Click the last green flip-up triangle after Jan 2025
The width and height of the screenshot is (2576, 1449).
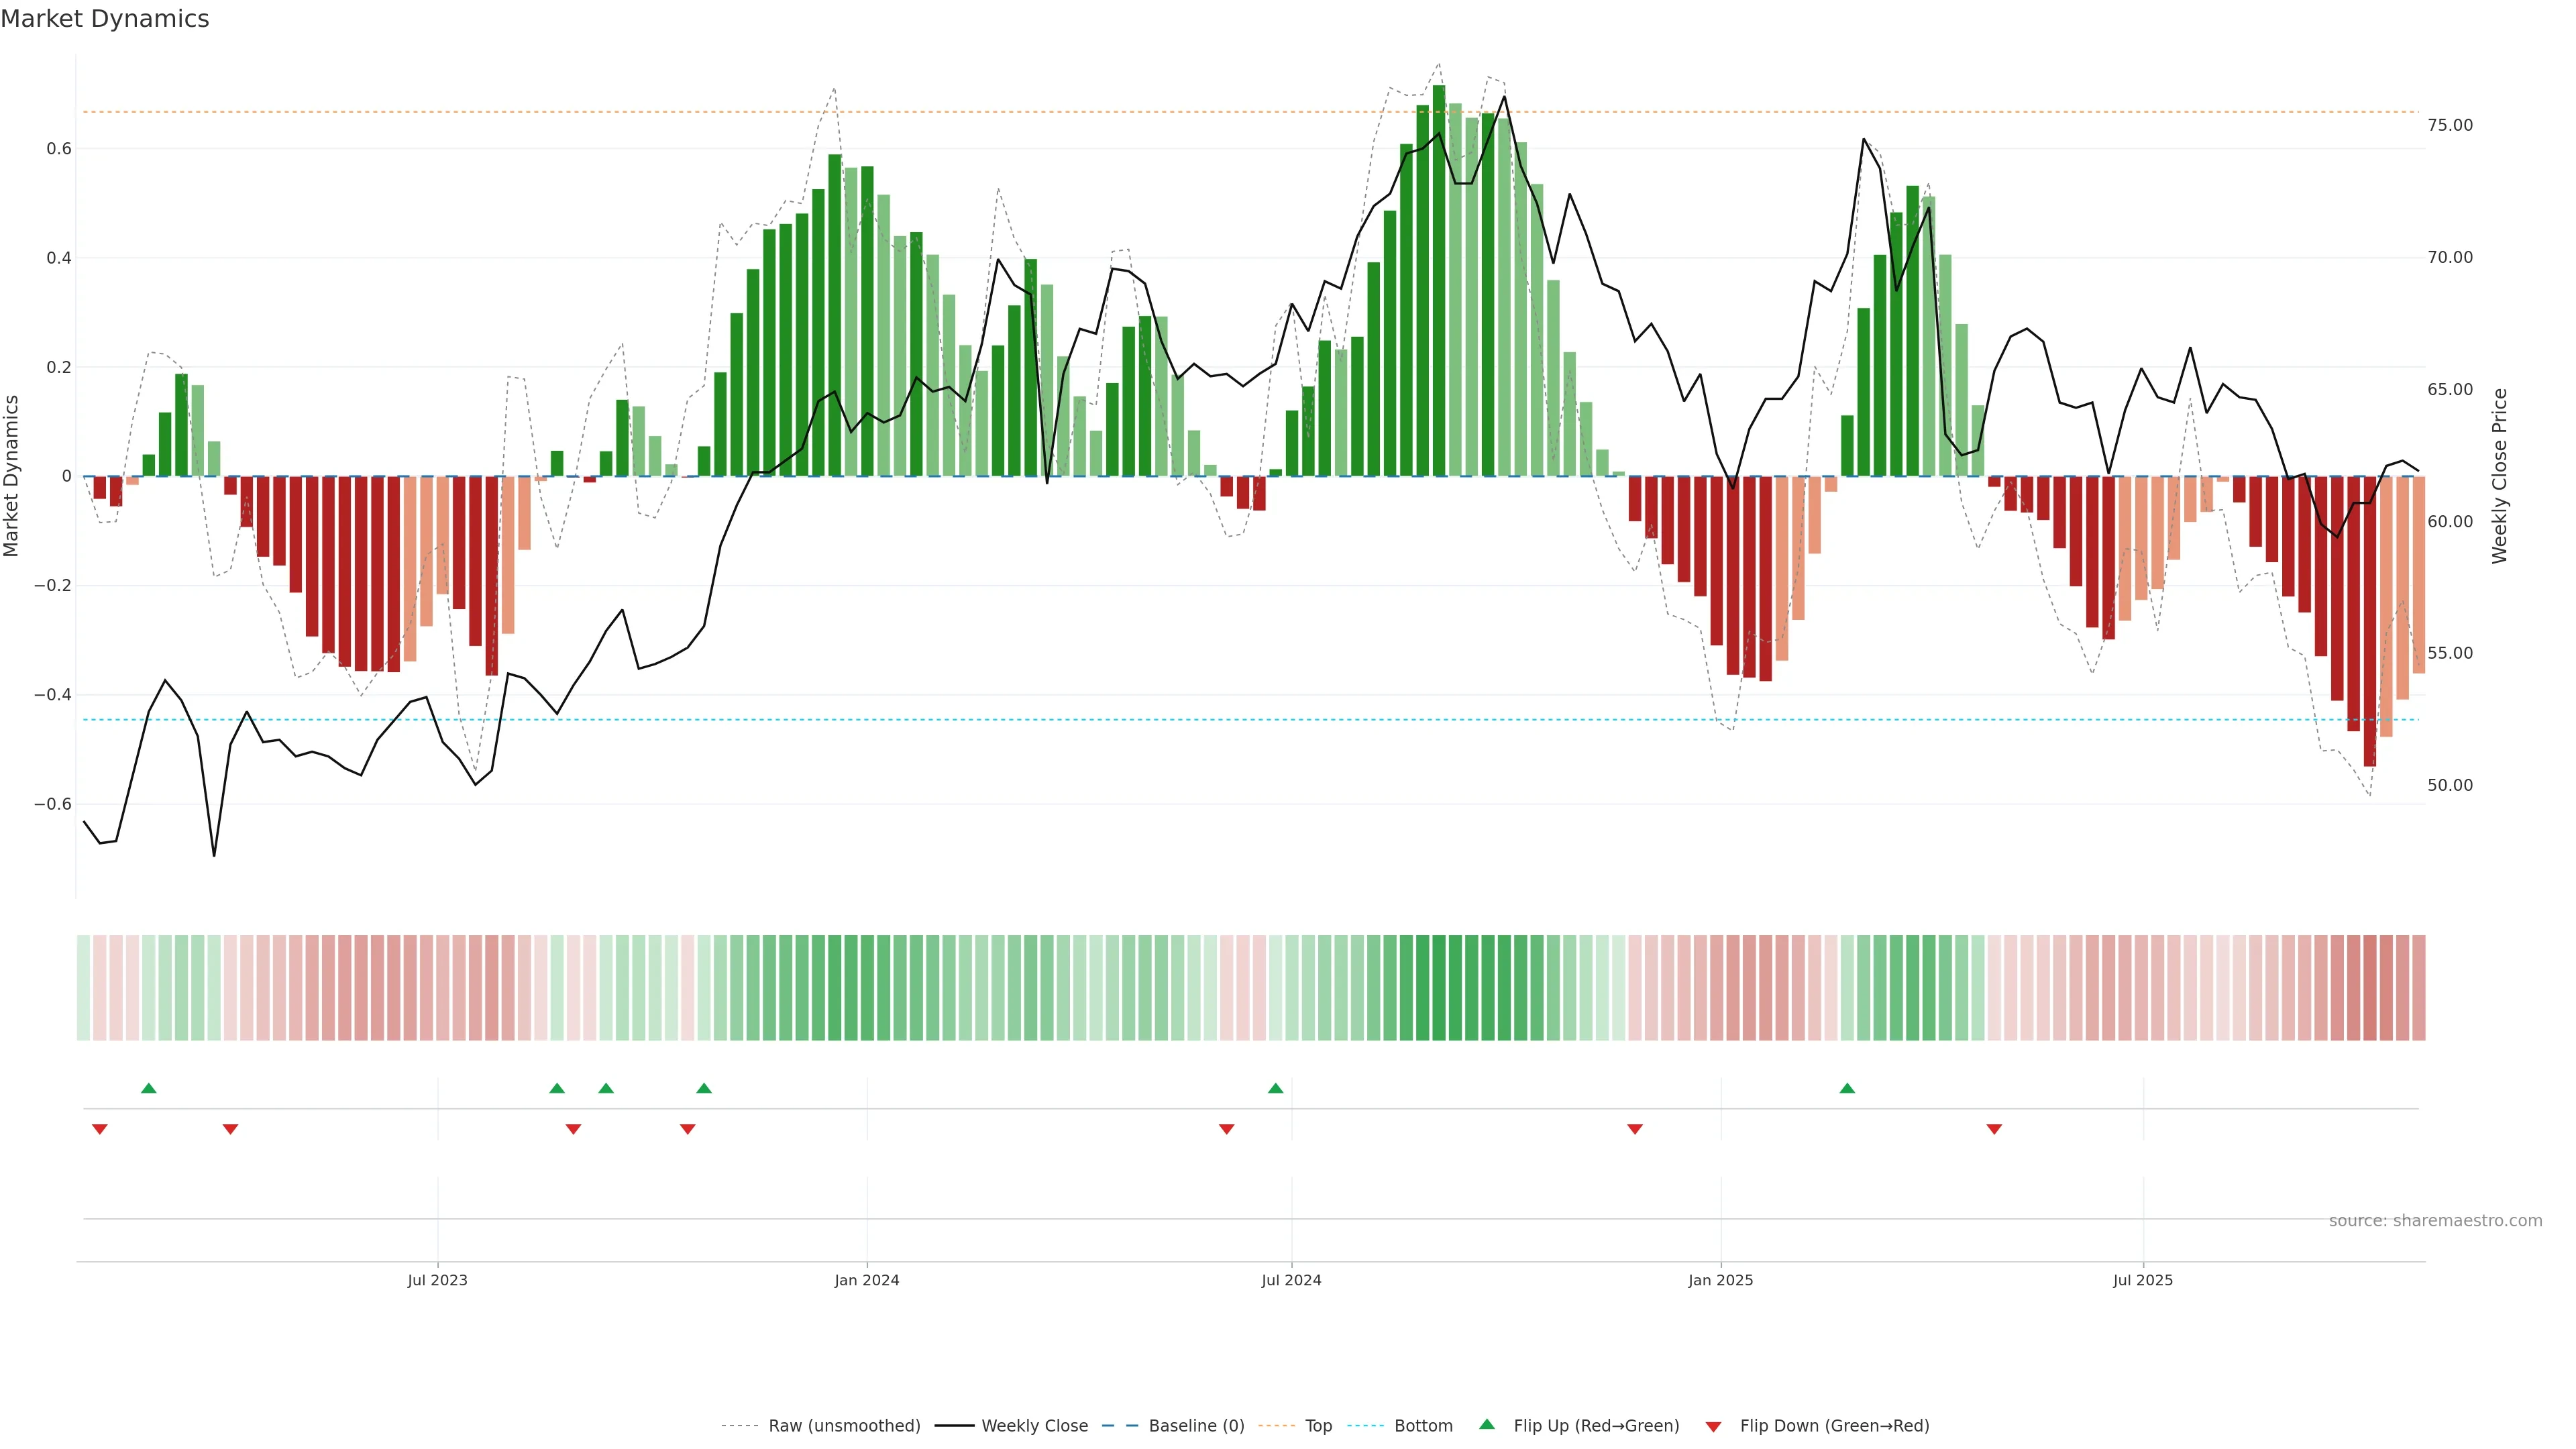tap(1847, 1088)
